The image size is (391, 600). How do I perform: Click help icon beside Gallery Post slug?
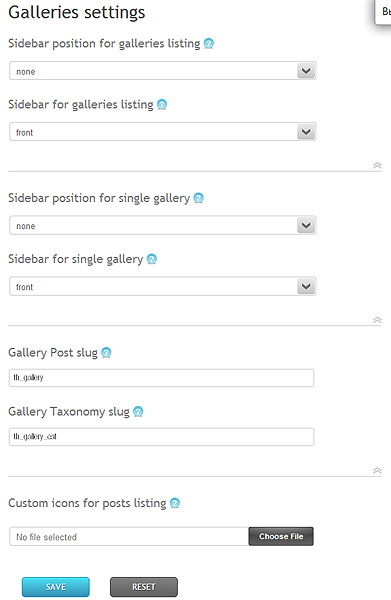[x=106, y=353]
